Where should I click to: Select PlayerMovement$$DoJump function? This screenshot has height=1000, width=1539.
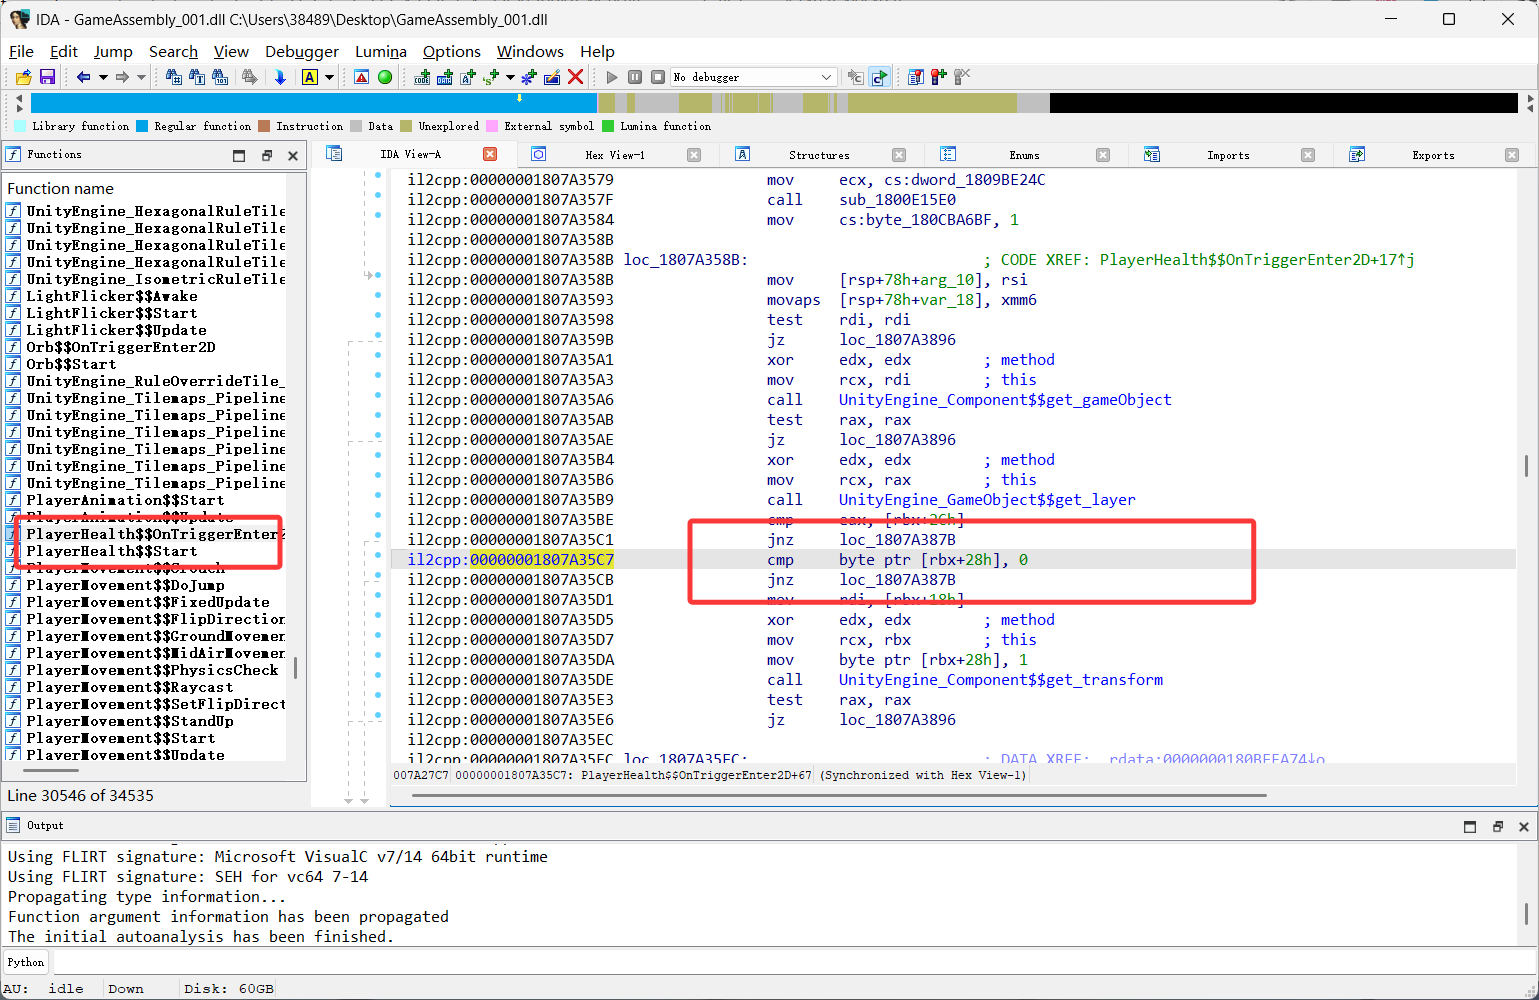(125, 585)
